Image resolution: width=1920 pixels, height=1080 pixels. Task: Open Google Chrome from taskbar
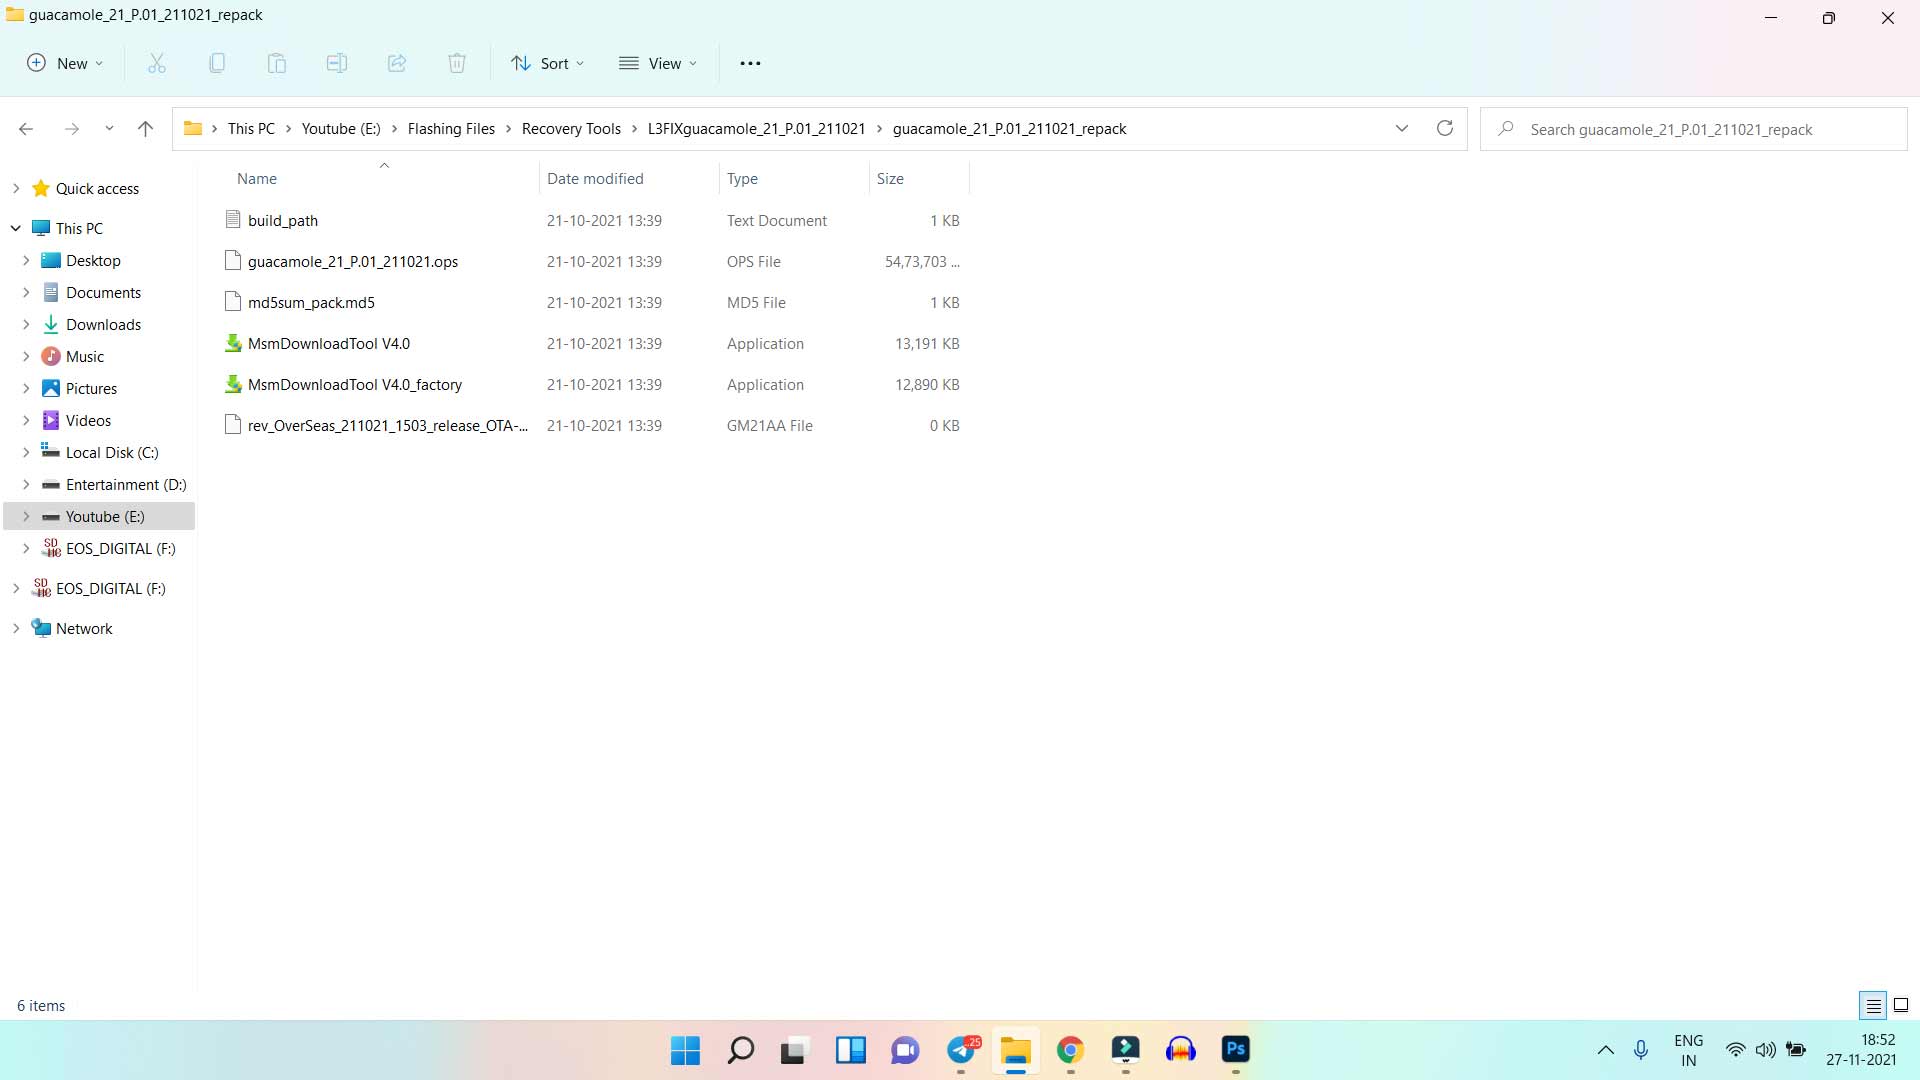1070,1050
